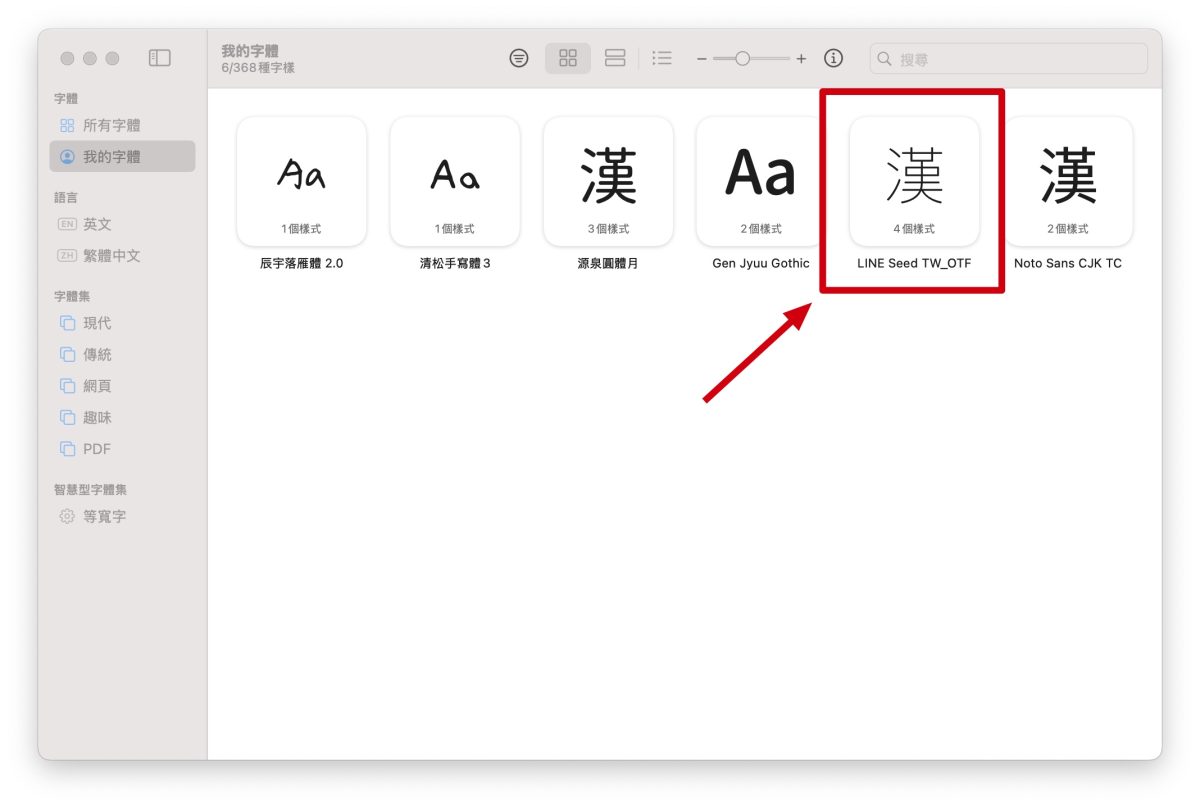The image size is (1200, 807).
Task: Click the 清松手寫體3 name label
Action: (455, 264)
